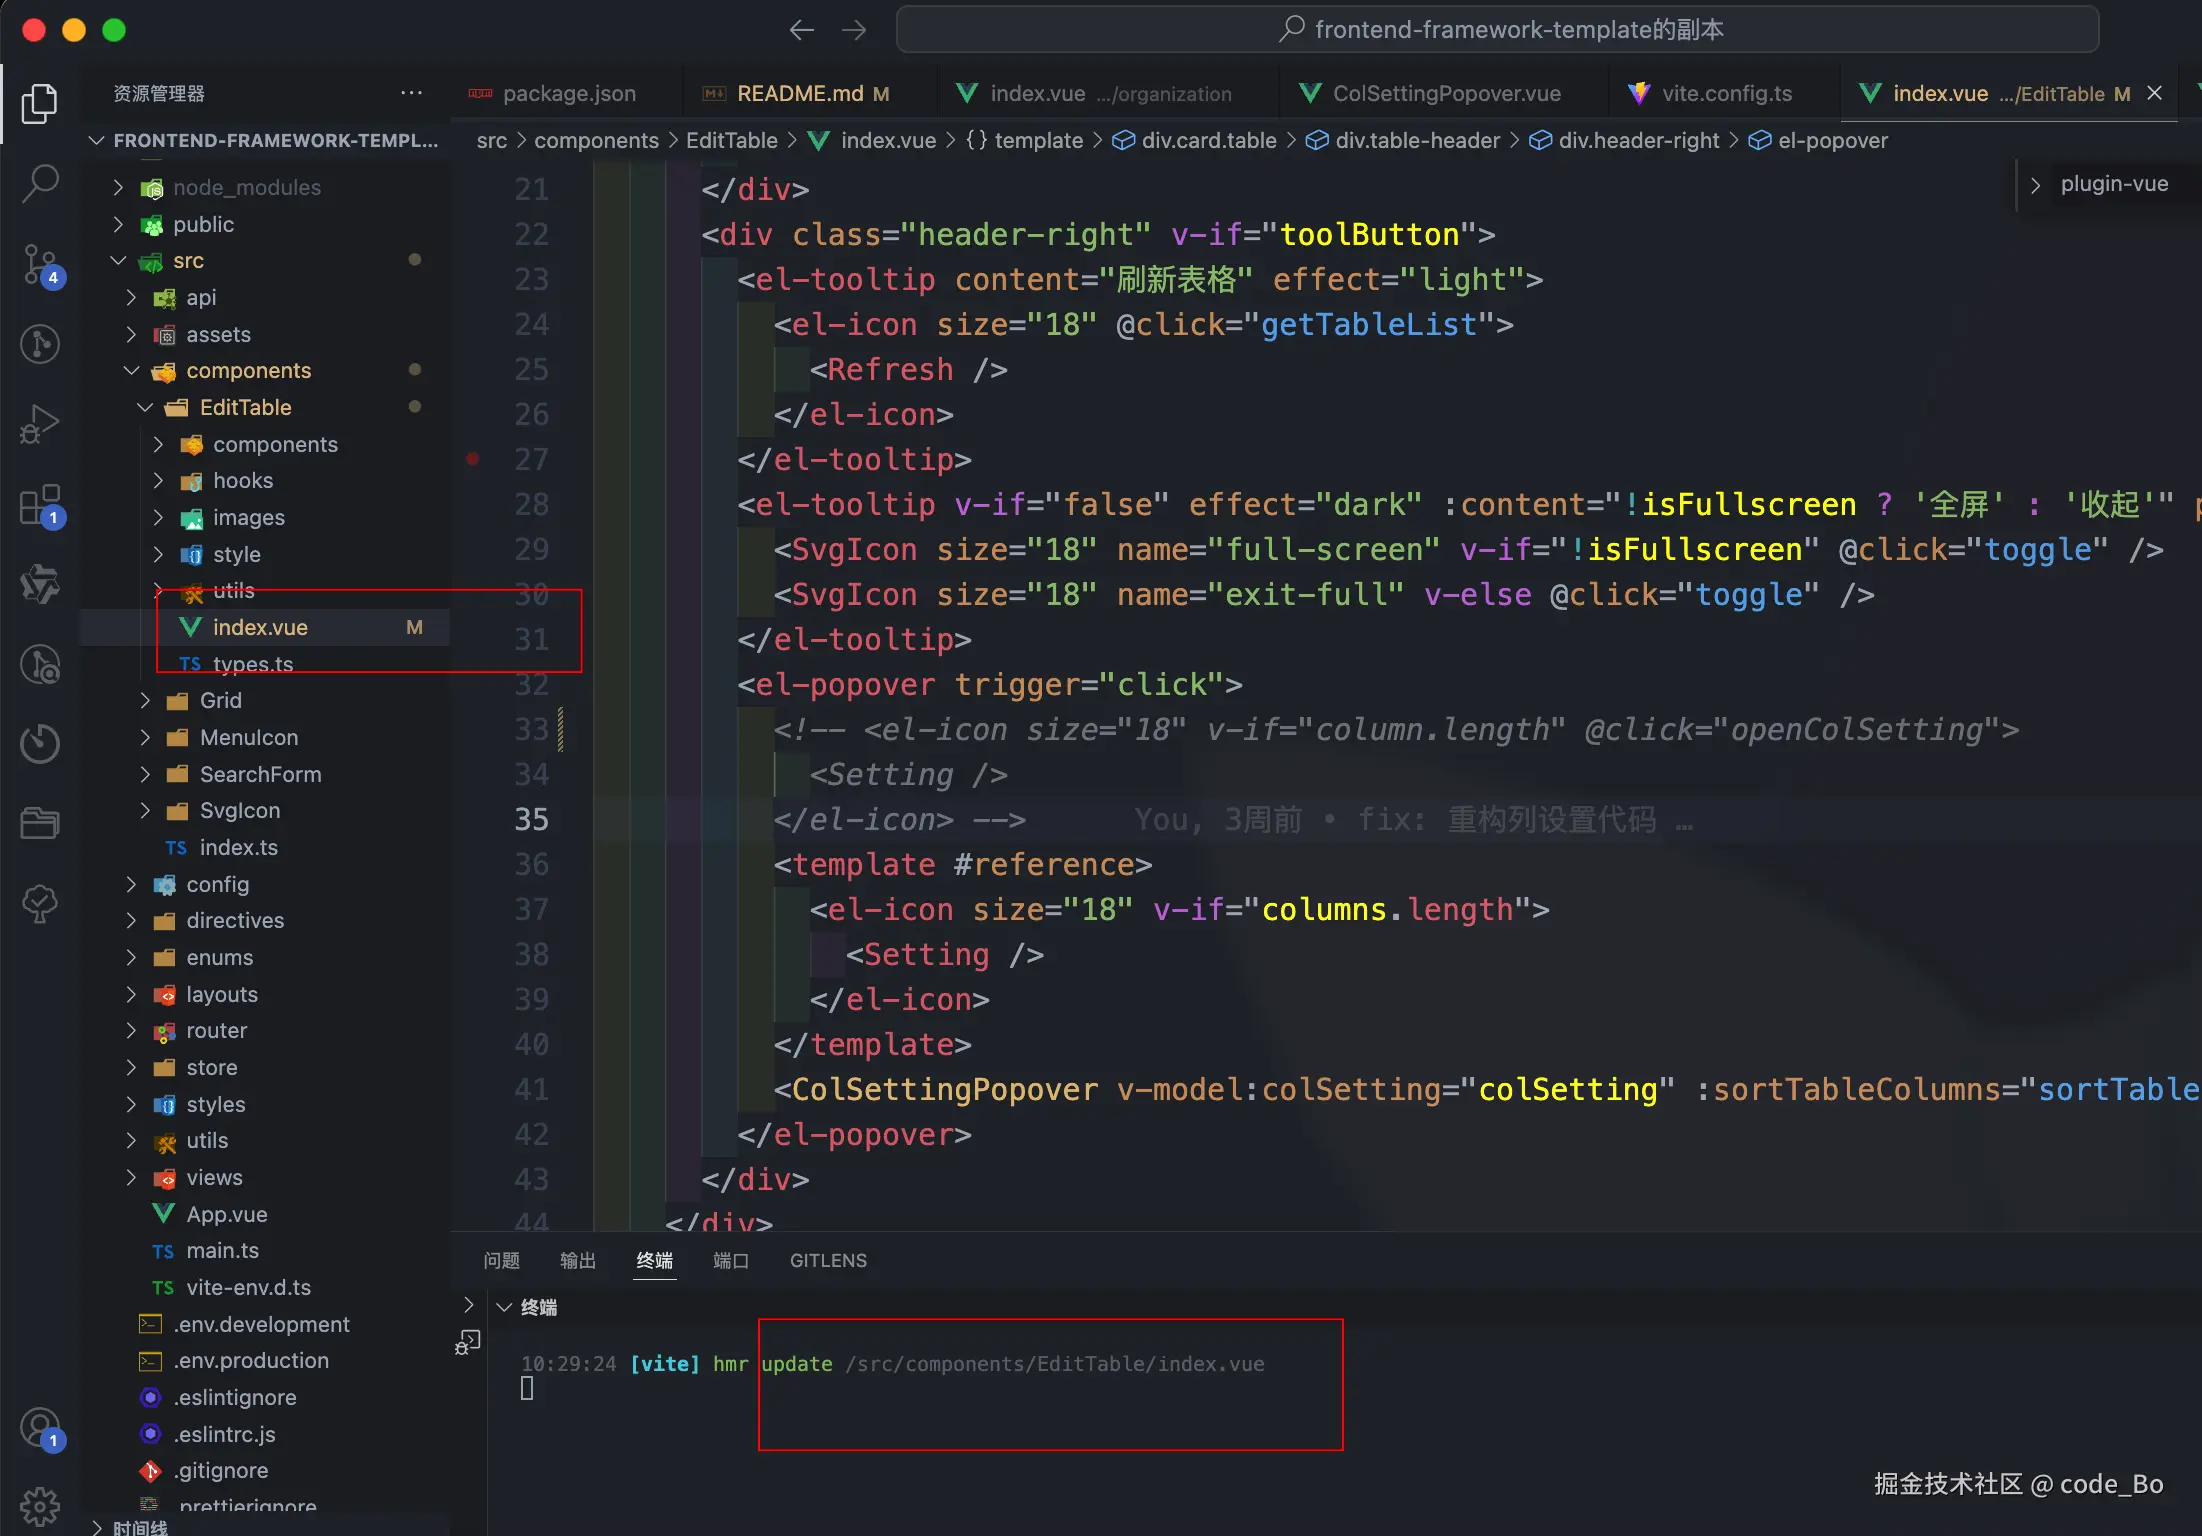Screen dimensions: 2202x1536
Task: Click el-popover in the breadcrumb
Action: tap(1832, 141)
